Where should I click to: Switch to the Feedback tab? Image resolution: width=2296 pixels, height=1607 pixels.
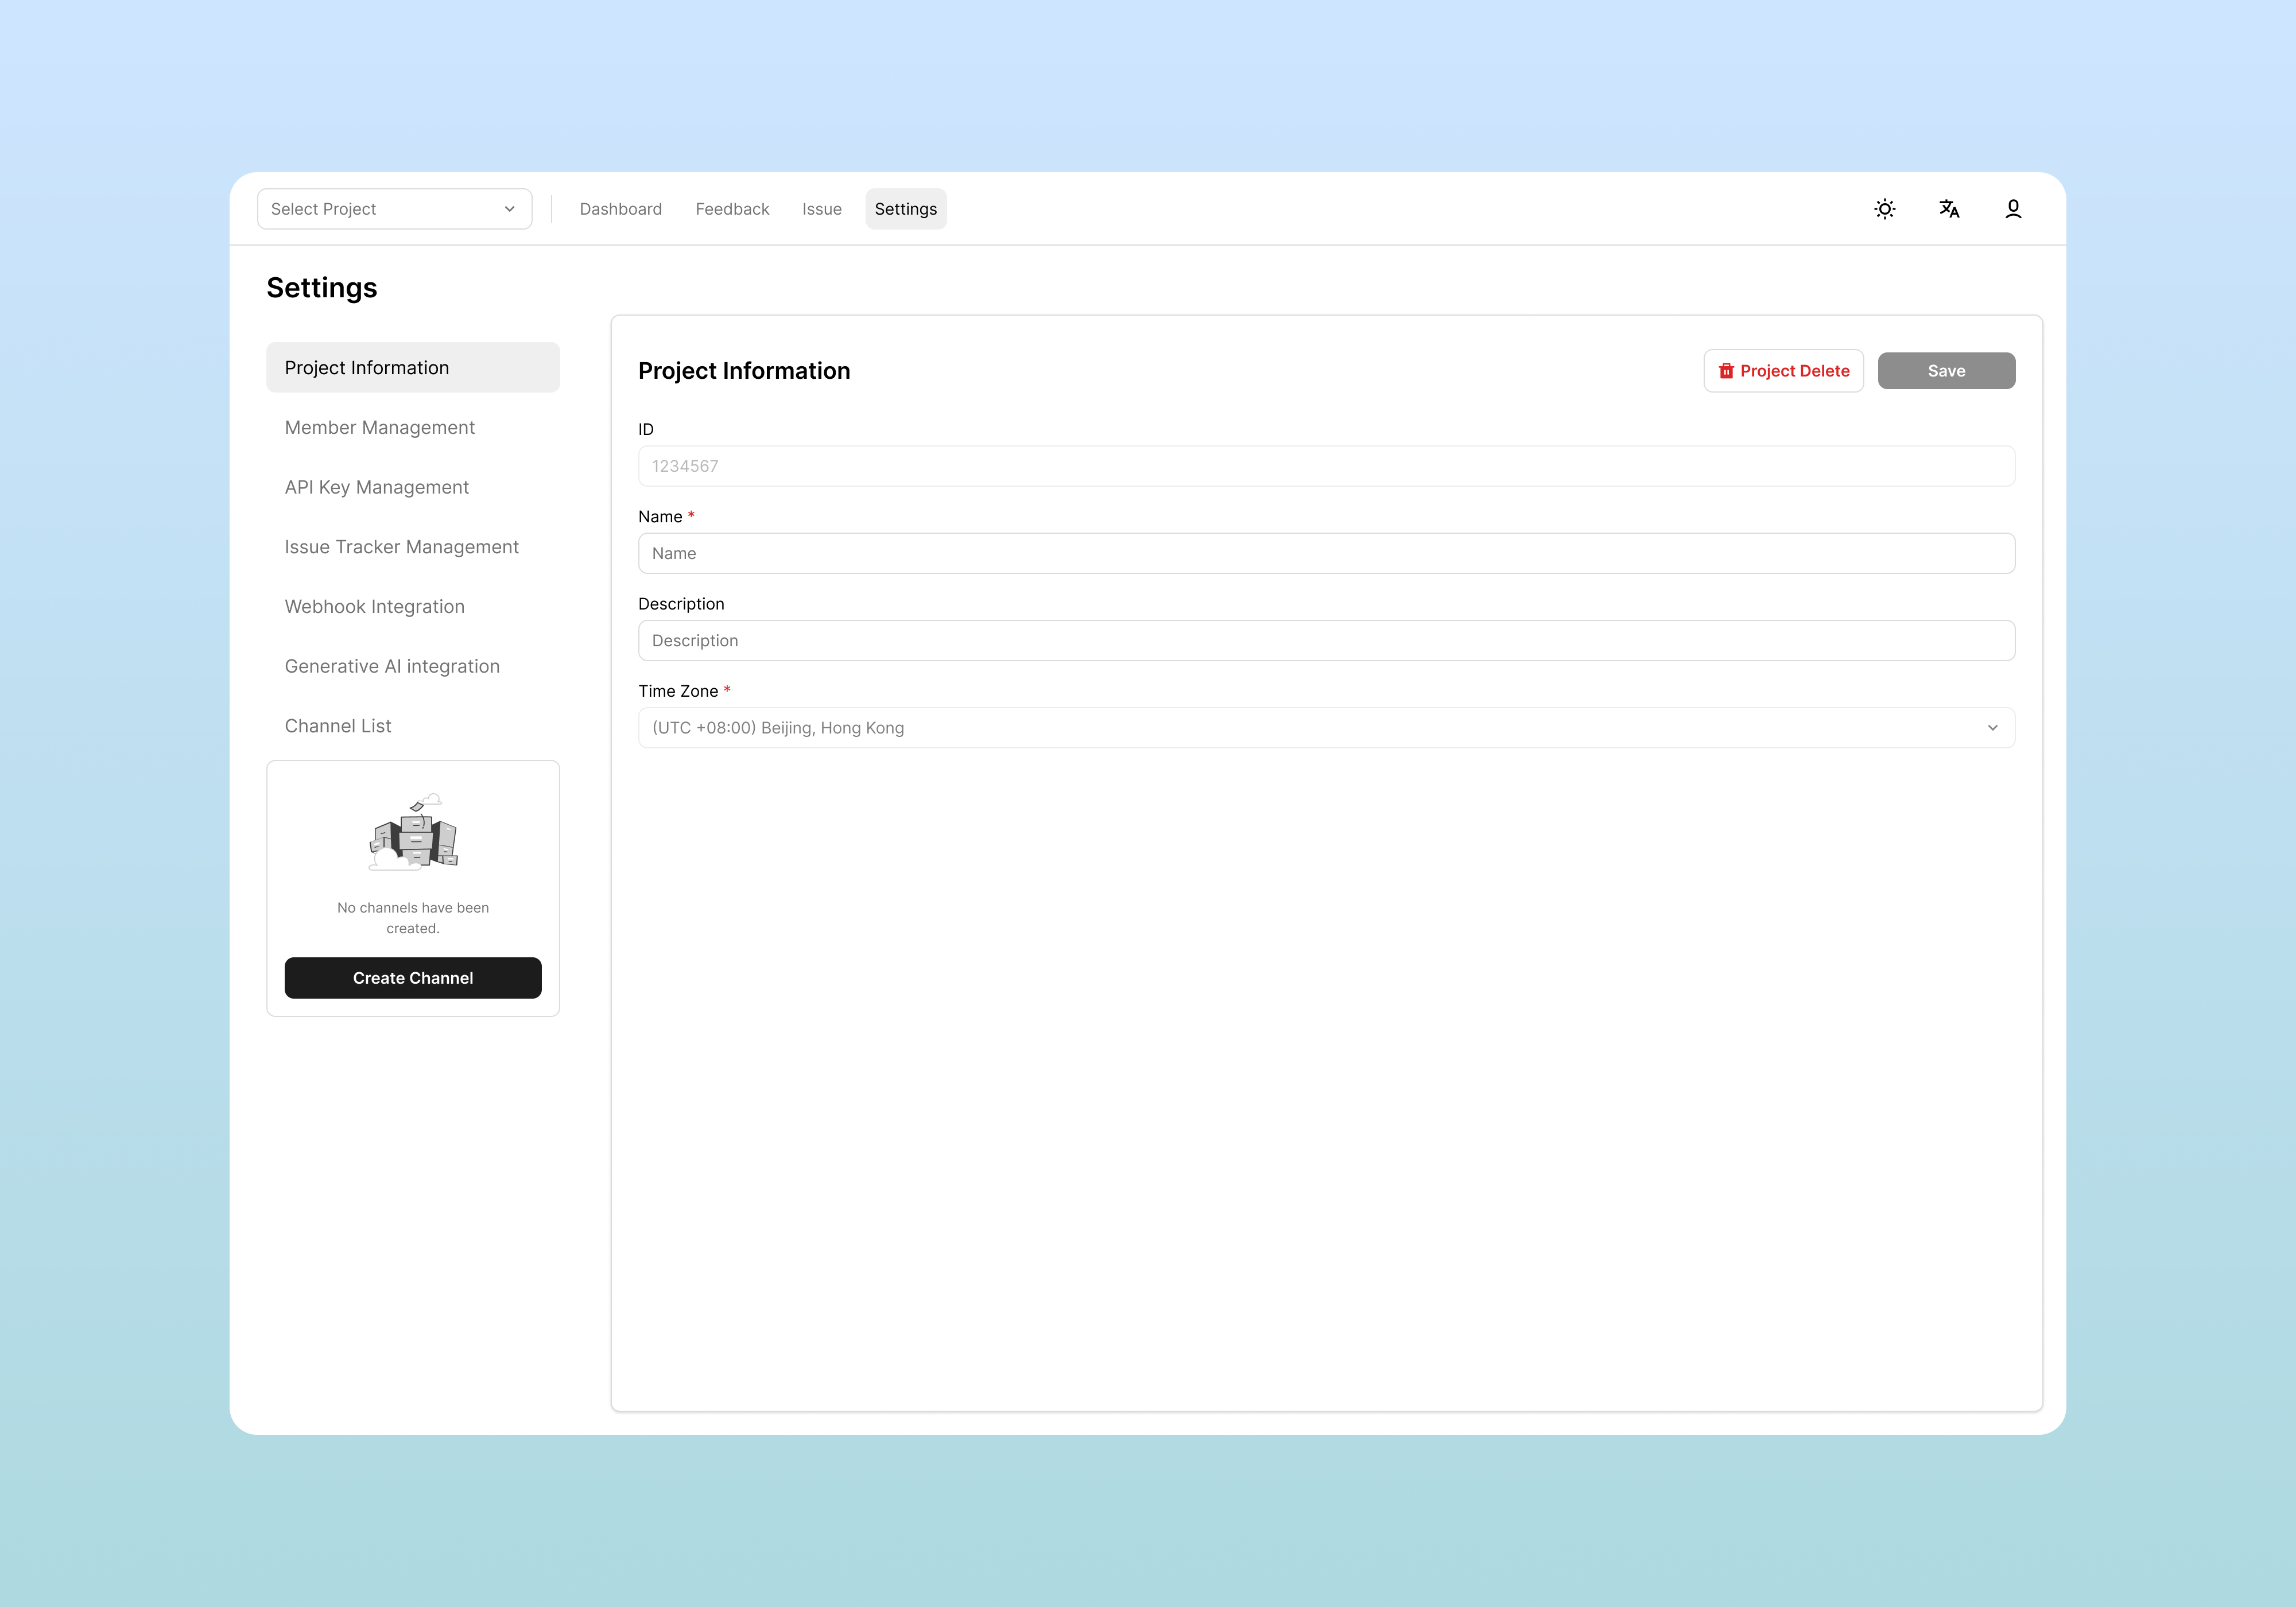point(732,209)
